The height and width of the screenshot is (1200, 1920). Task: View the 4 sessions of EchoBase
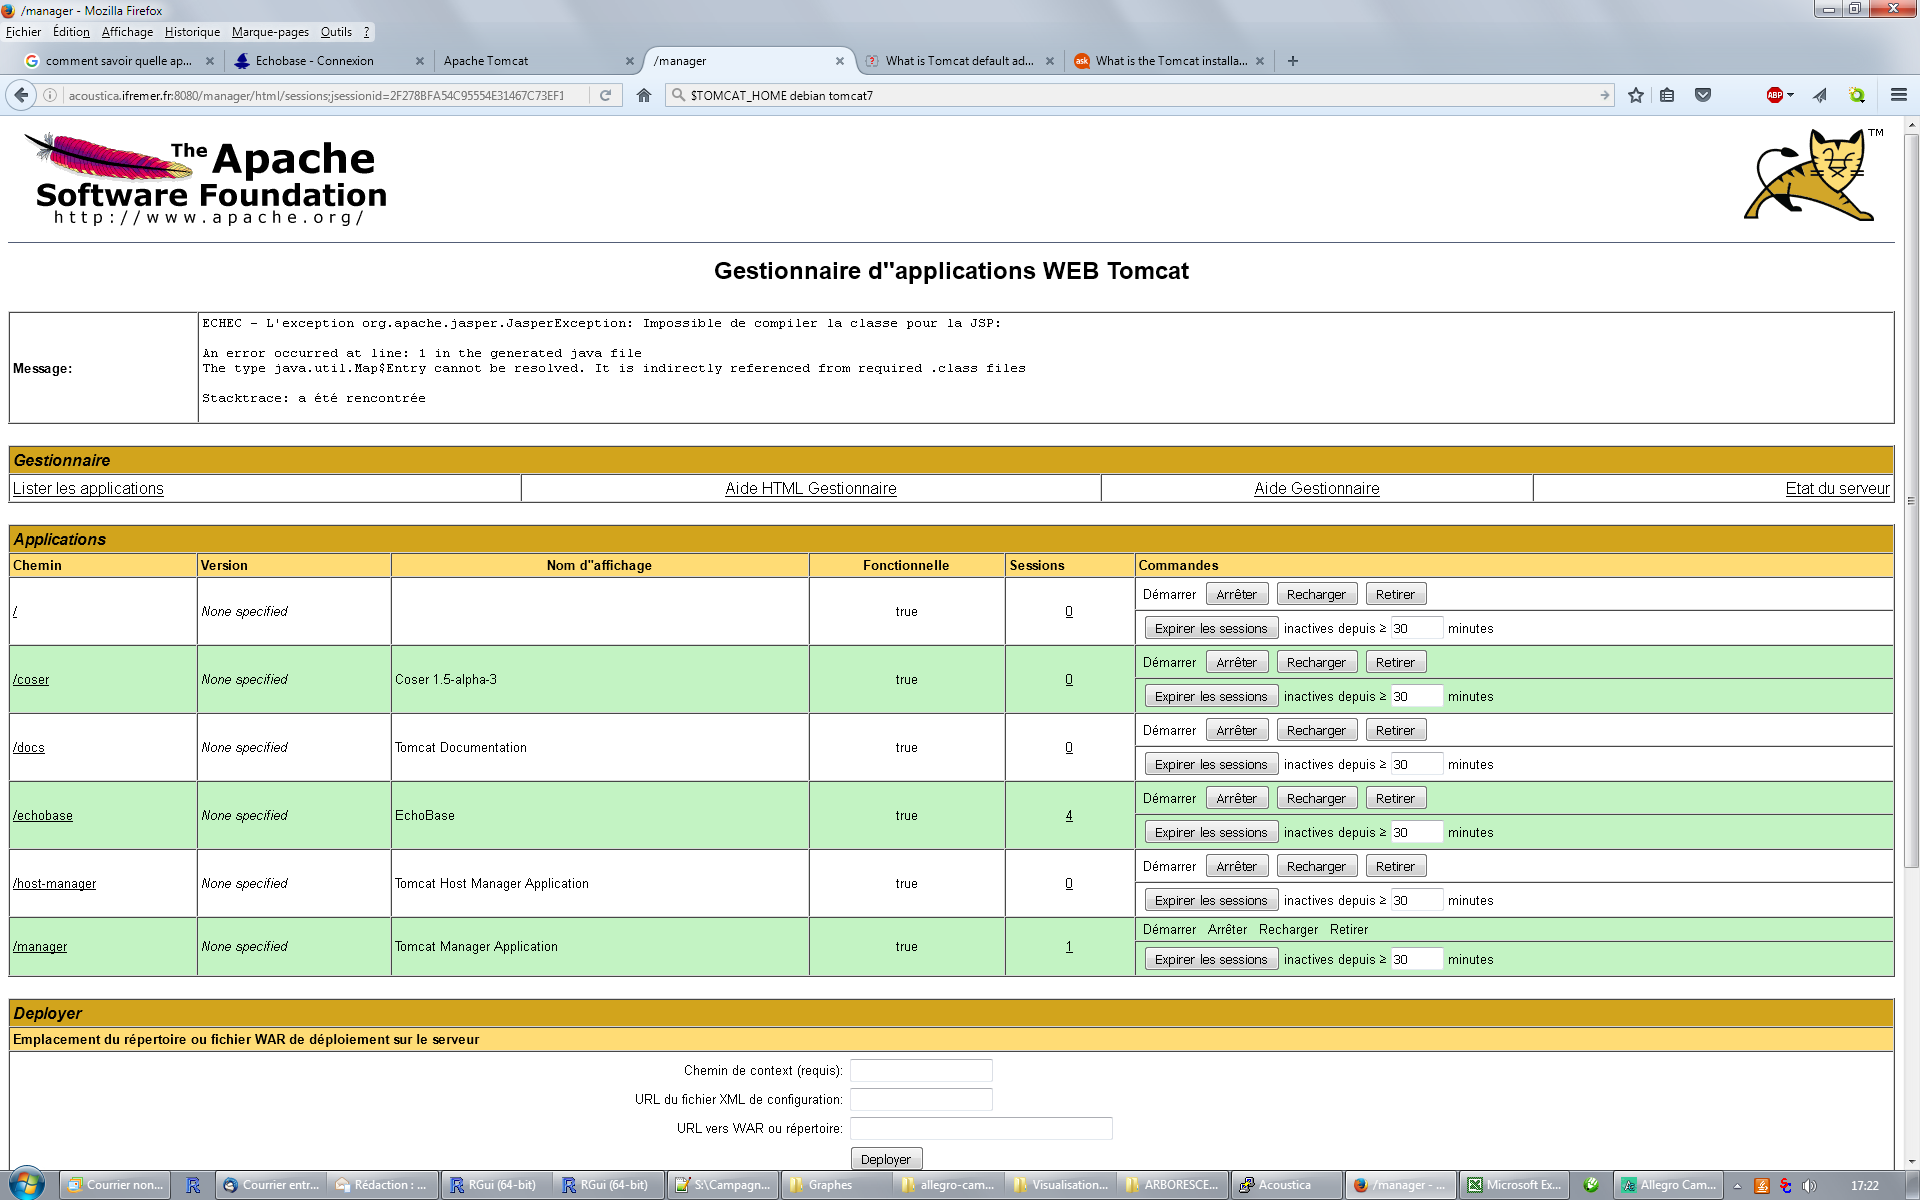1069,815
